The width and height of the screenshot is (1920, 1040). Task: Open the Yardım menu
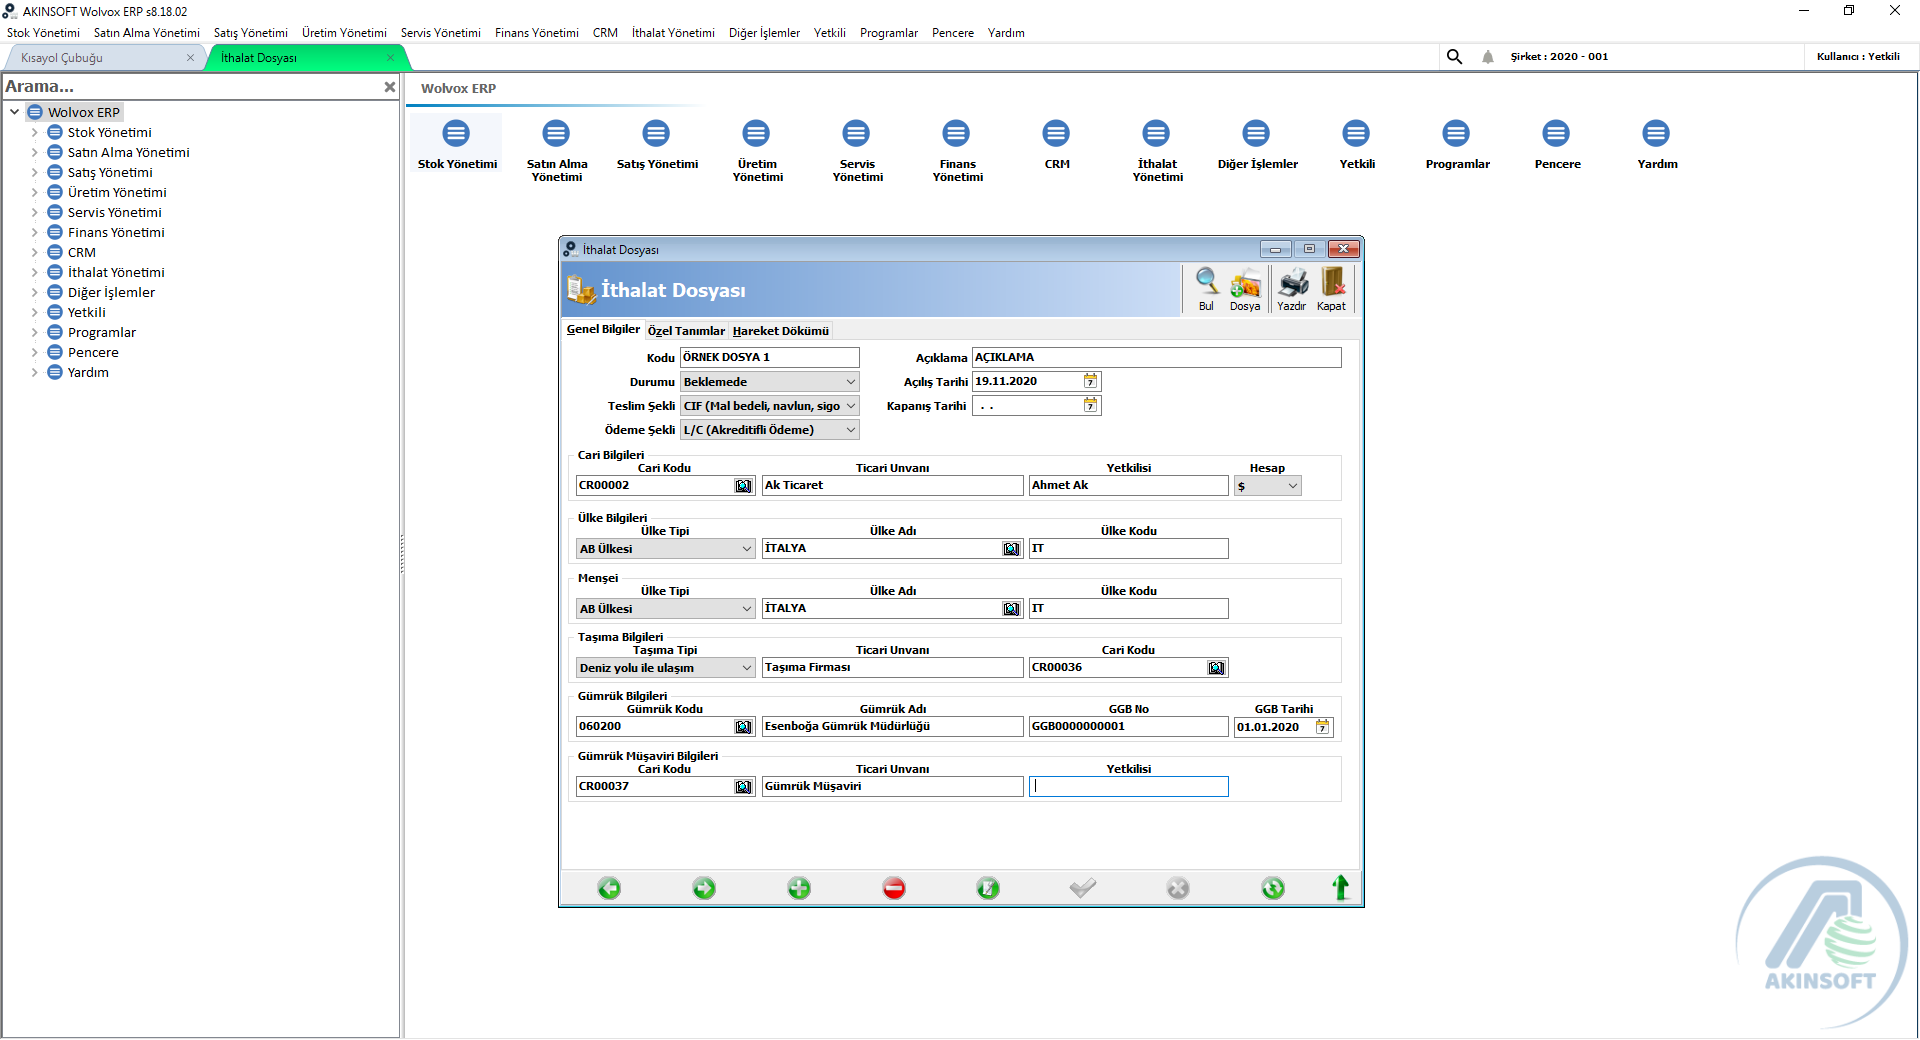click(1006, 33)
